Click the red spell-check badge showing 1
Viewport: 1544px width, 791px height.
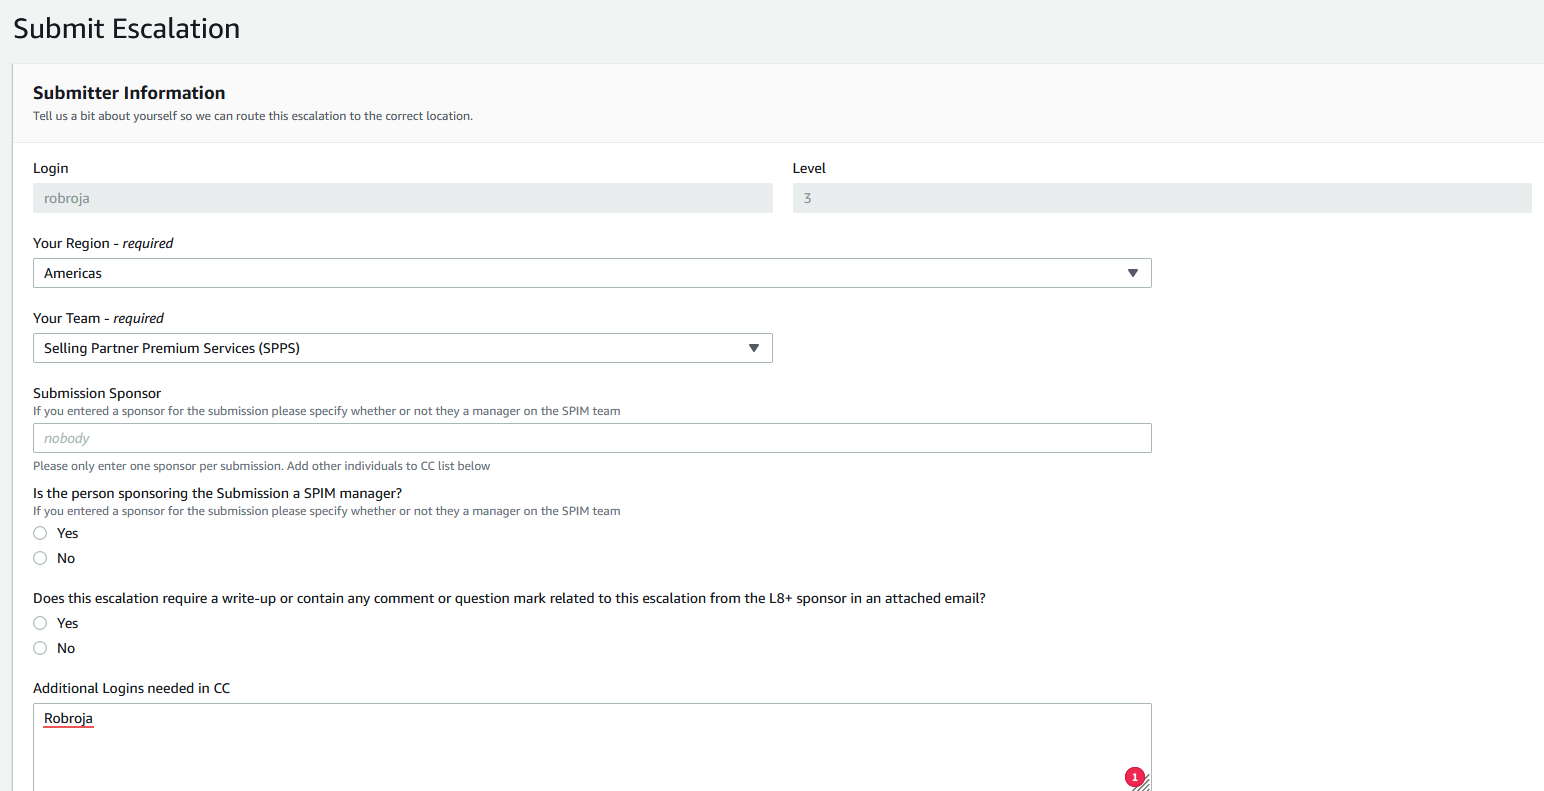coord(1134,777)
